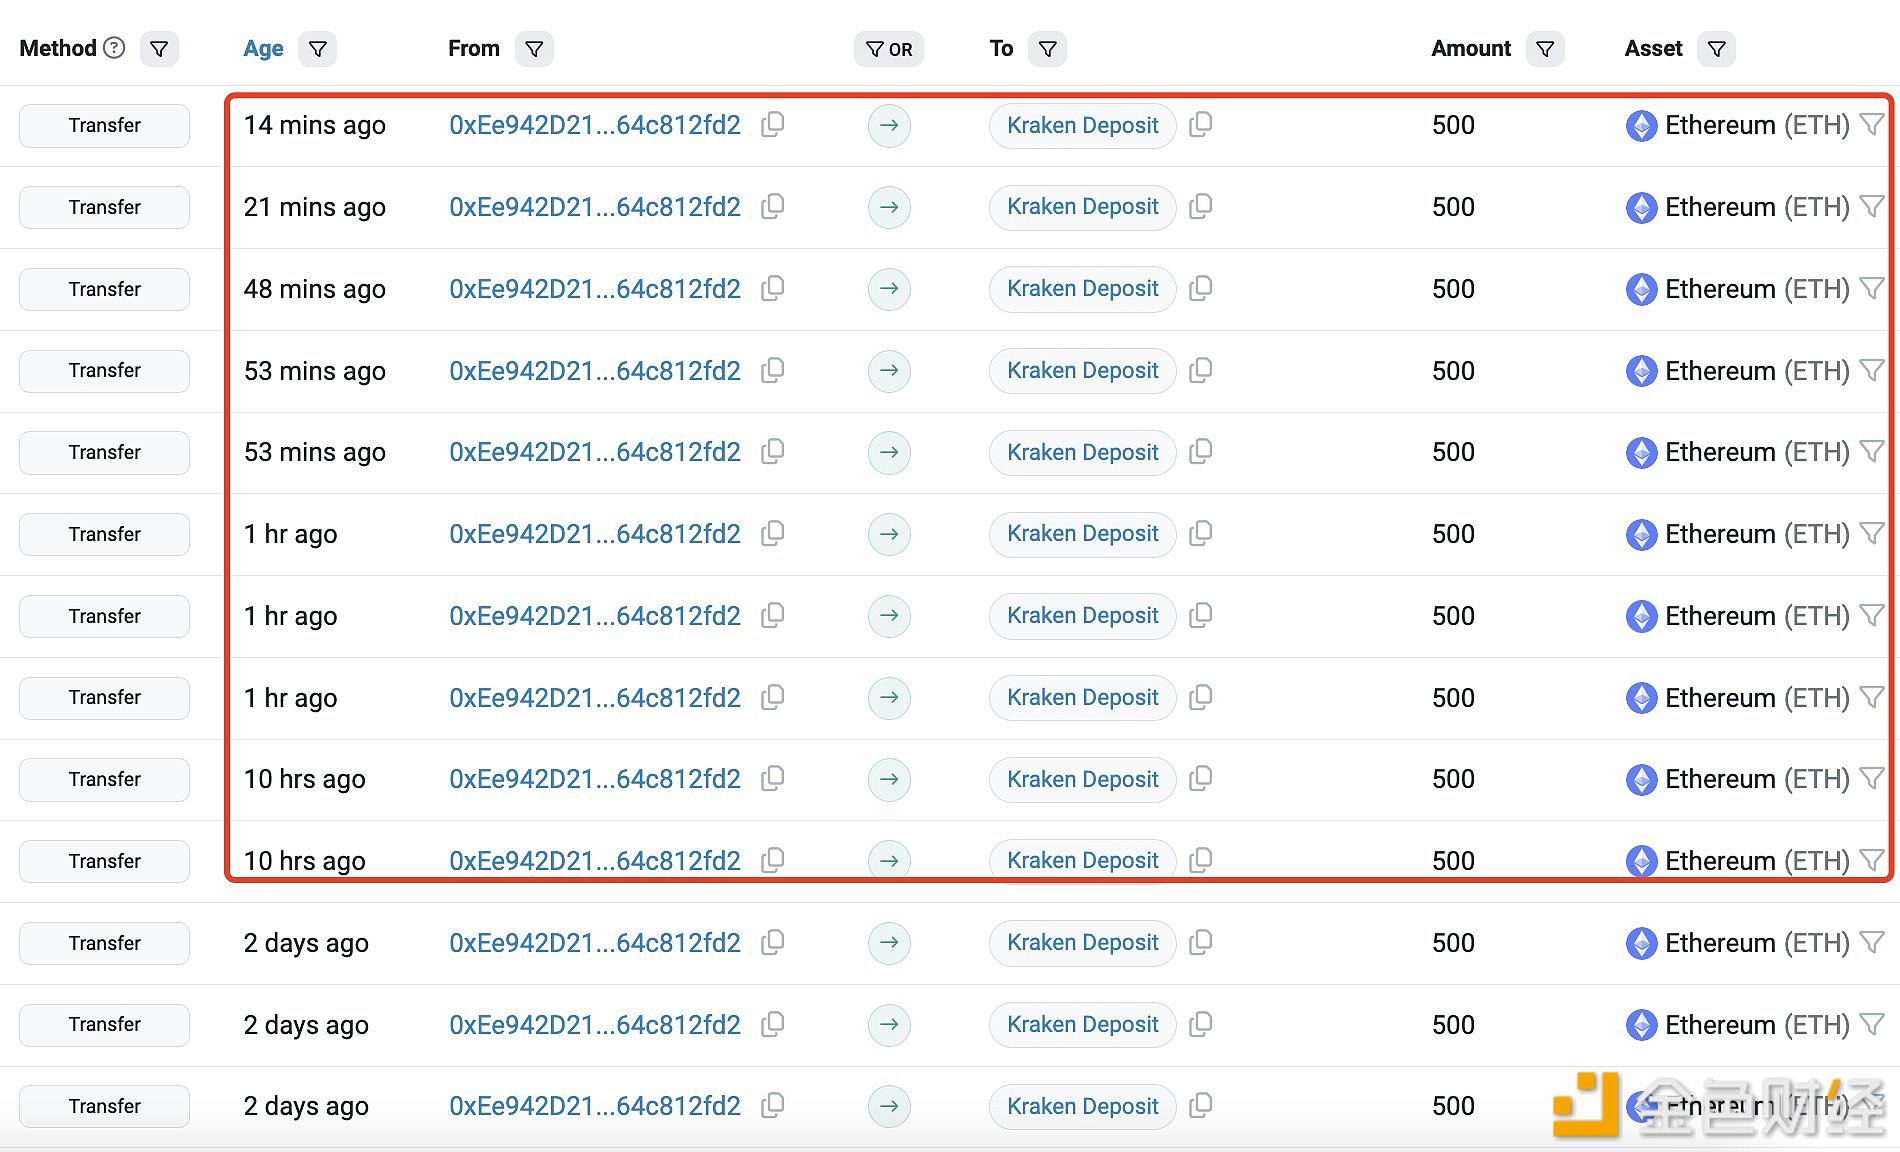The width and height of the screenshot is (1900, 1152).
Task: Select the 500 amount in 48 mins ago row
Action: pos(1453,289)
